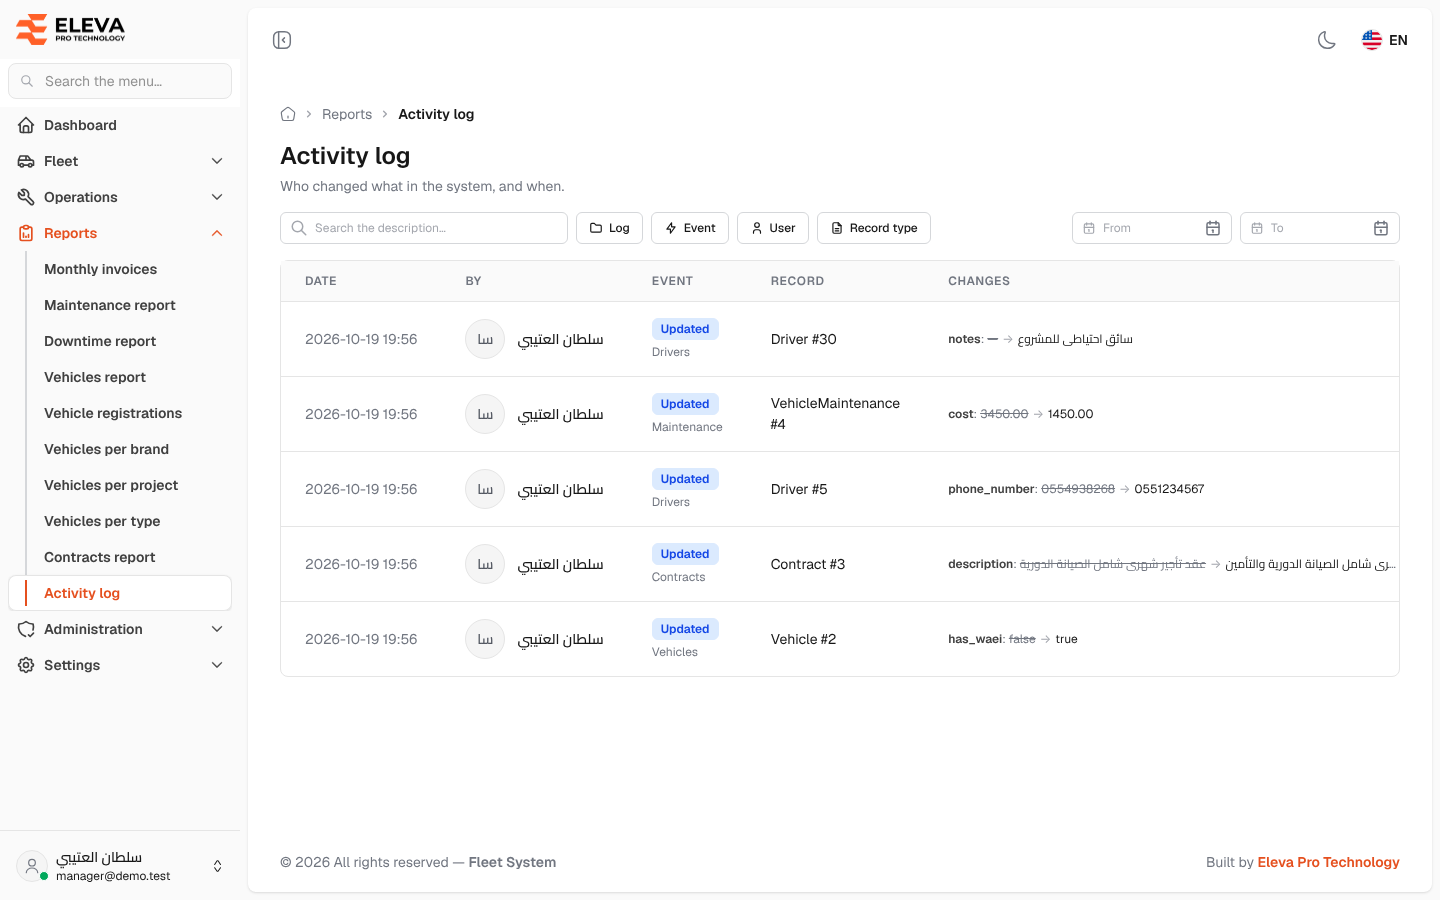Select the Vehicle #2 record cell
Viewport: 1440px width, 900px height.
pos(803,639)
